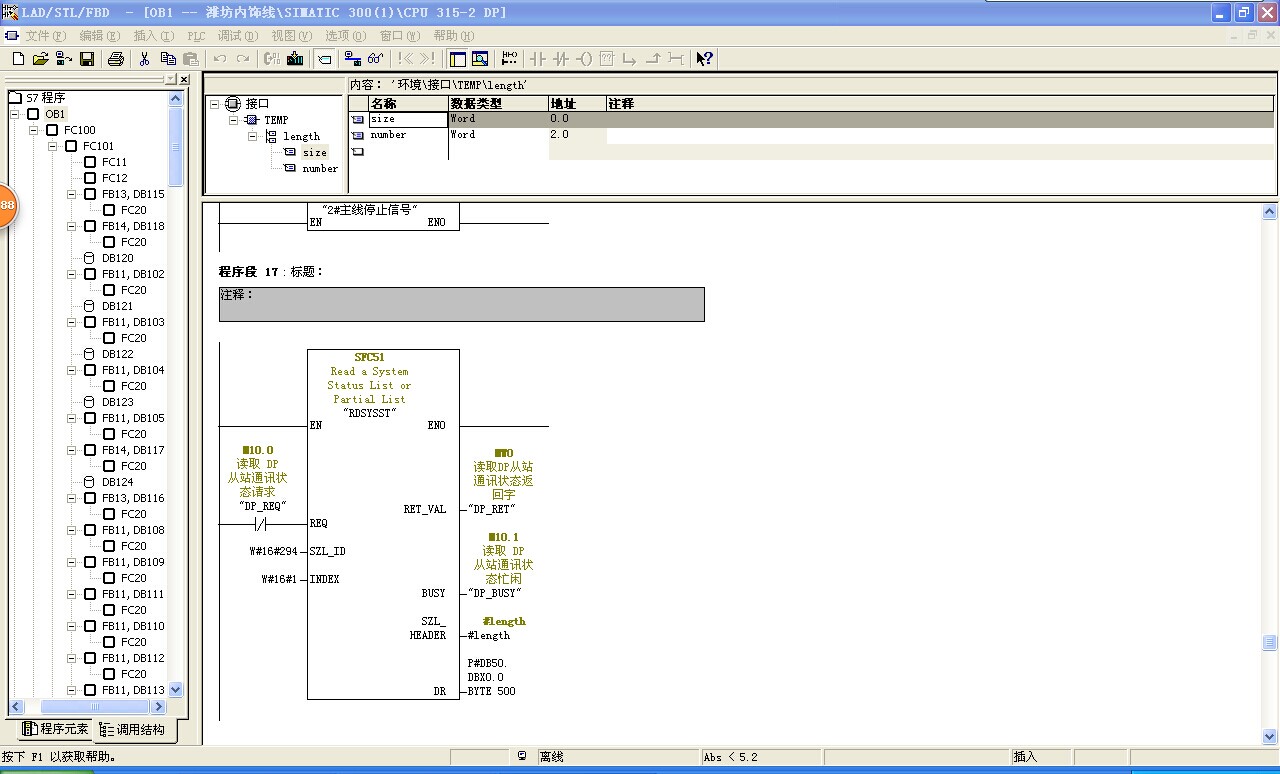1280x774 pixels.
Task: Insert a normally closed contact
Action: tap(561, 59)
